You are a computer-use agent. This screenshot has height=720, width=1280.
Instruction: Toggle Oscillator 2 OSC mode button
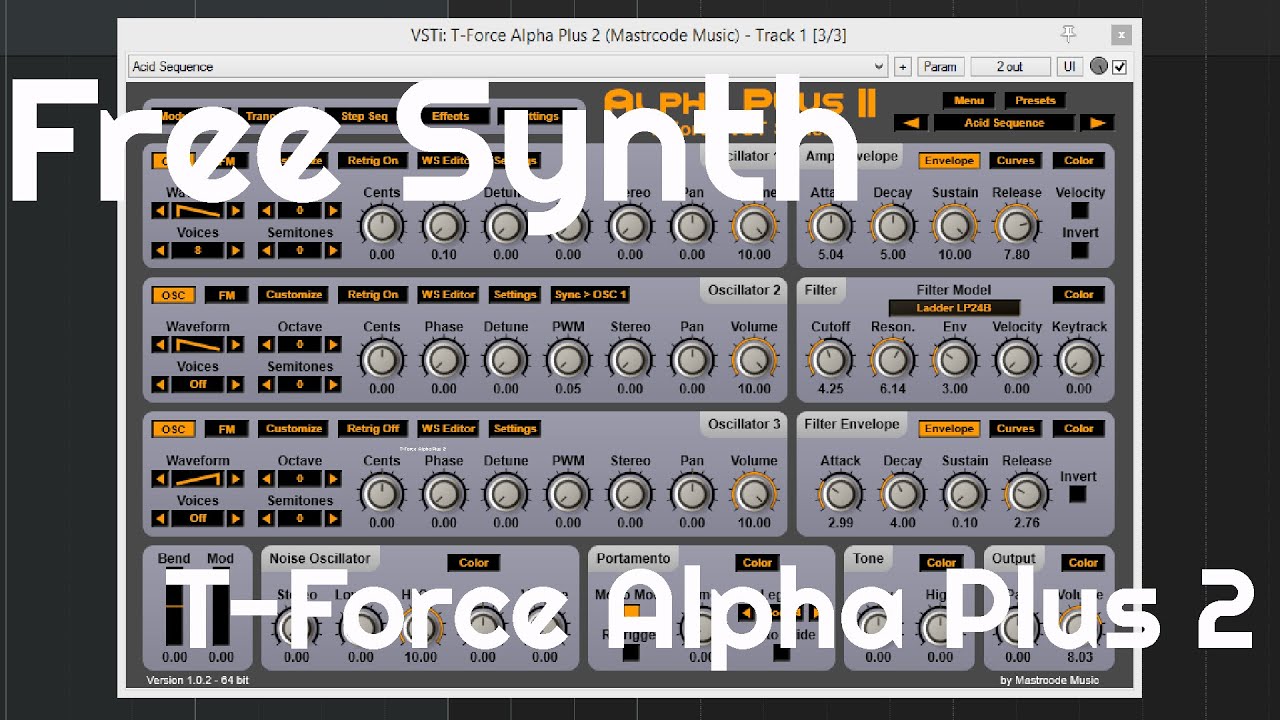coord(174,295)
